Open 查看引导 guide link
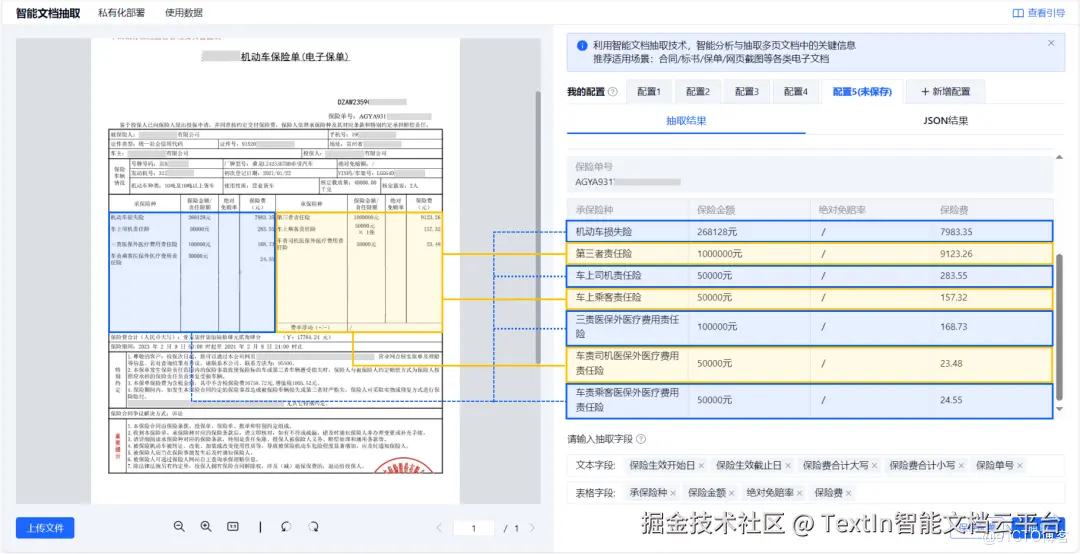The width and height of the screenshot is (1080, 554). [x=1038, y=12]
